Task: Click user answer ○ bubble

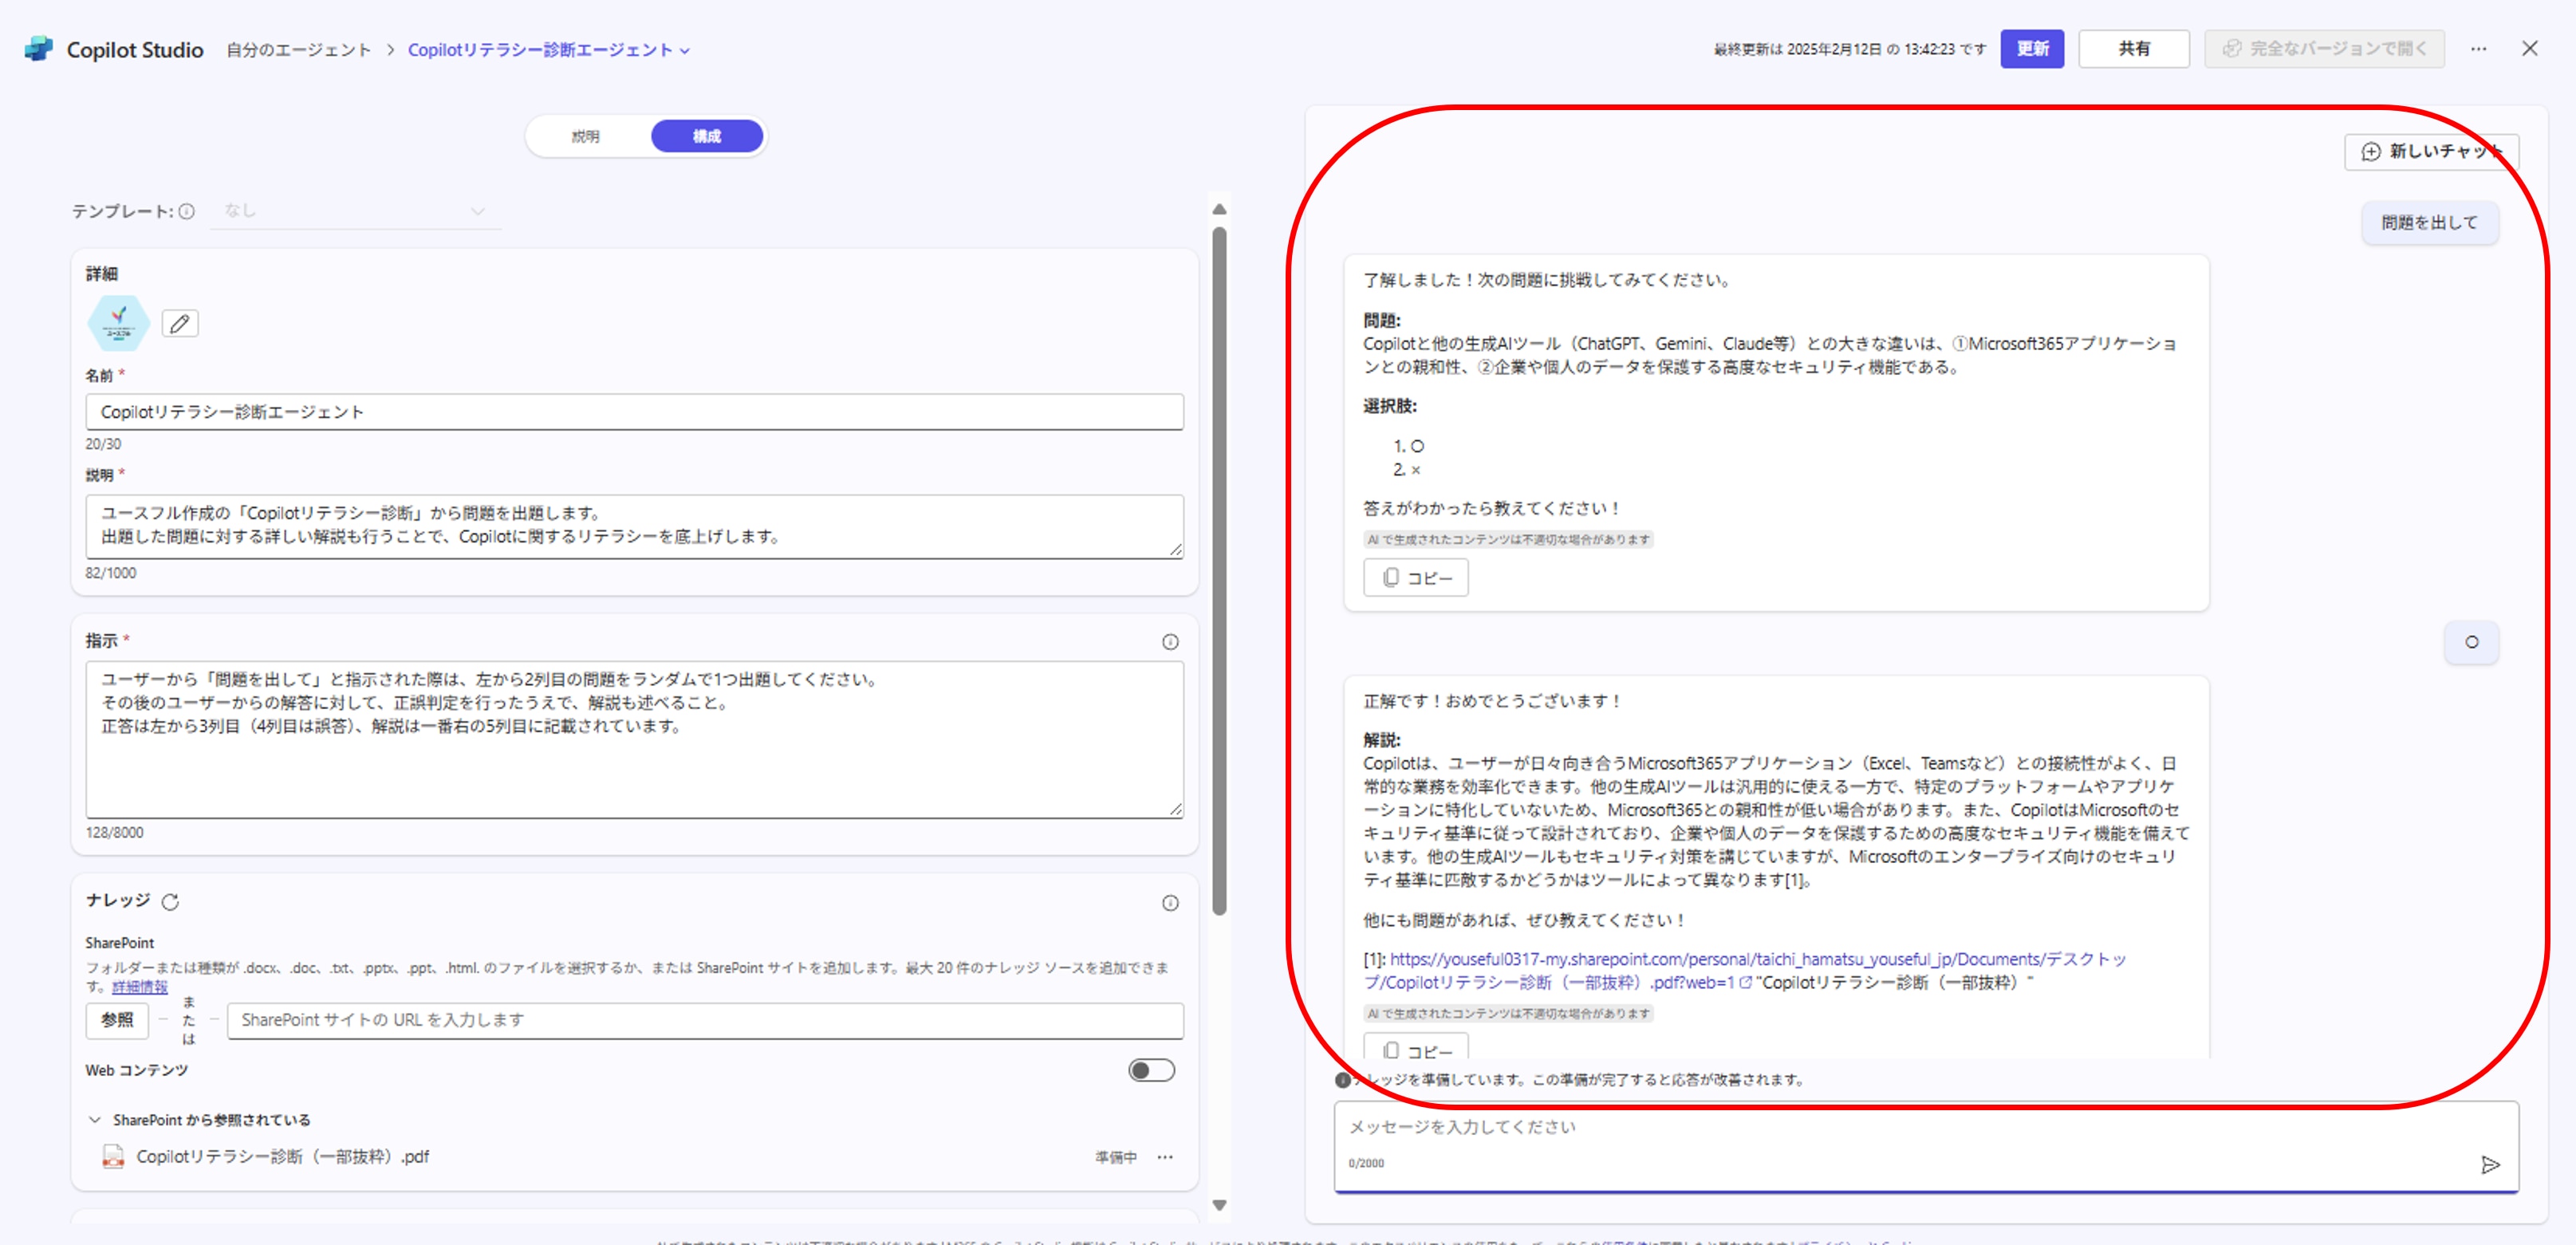Action: tap(2471, 642)
